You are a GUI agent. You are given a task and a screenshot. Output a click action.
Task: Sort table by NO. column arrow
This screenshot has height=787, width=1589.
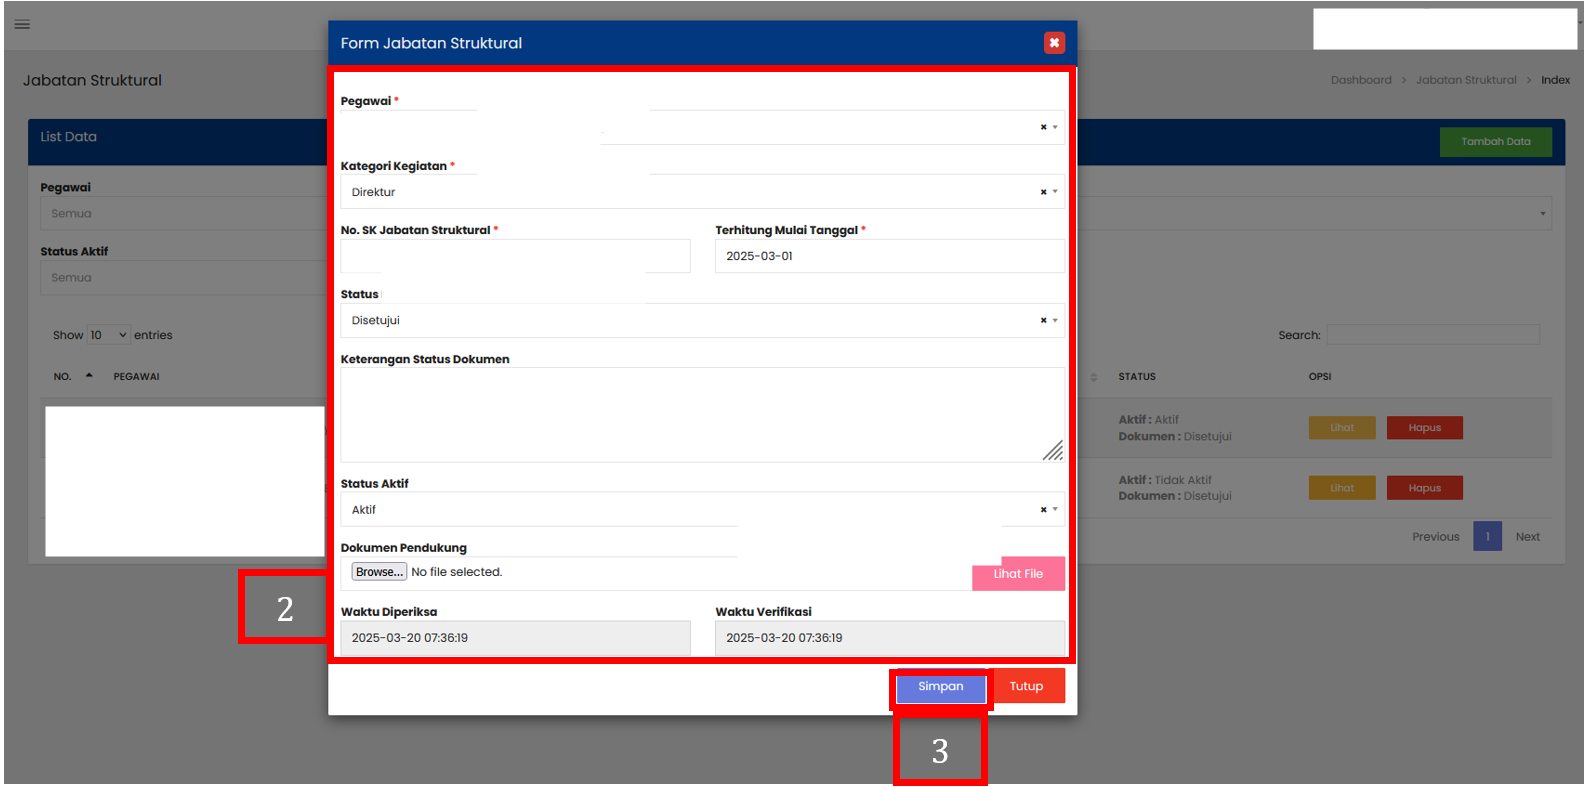tap(89, 376)
